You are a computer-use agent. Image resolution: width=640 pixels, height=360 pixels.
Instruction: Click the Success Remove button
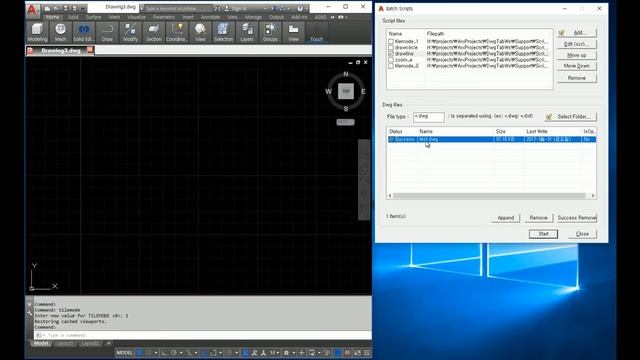point(577,218)
